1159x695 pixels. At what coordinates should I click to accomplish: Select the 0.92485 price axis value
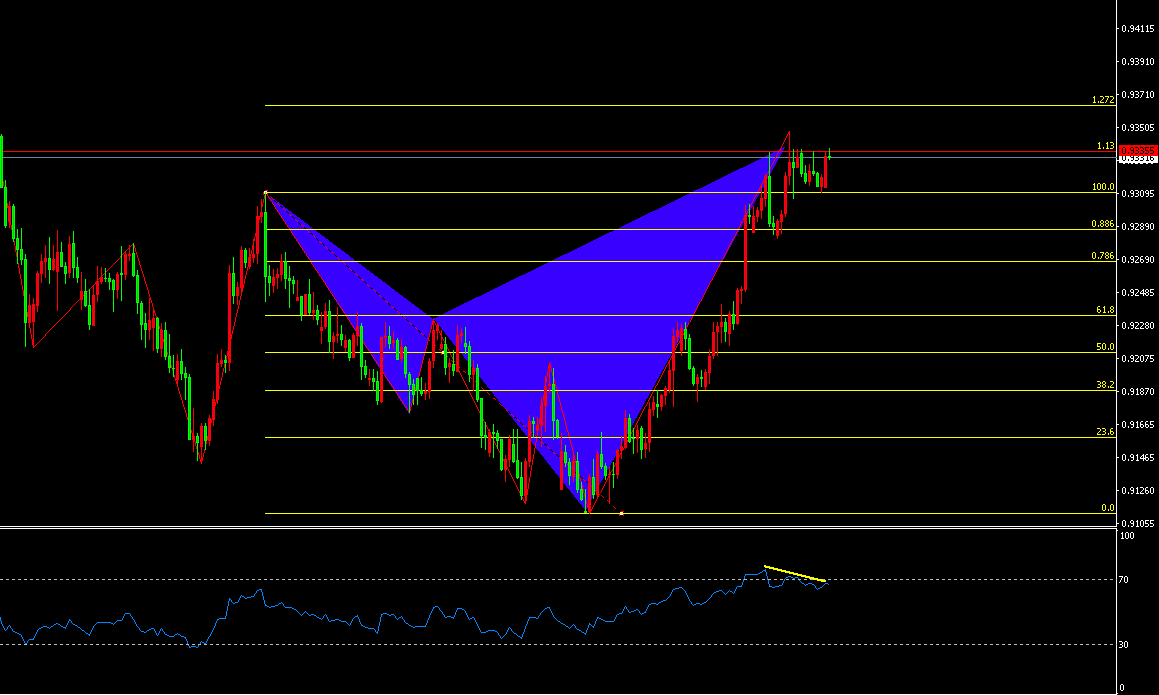(1138, 292)
